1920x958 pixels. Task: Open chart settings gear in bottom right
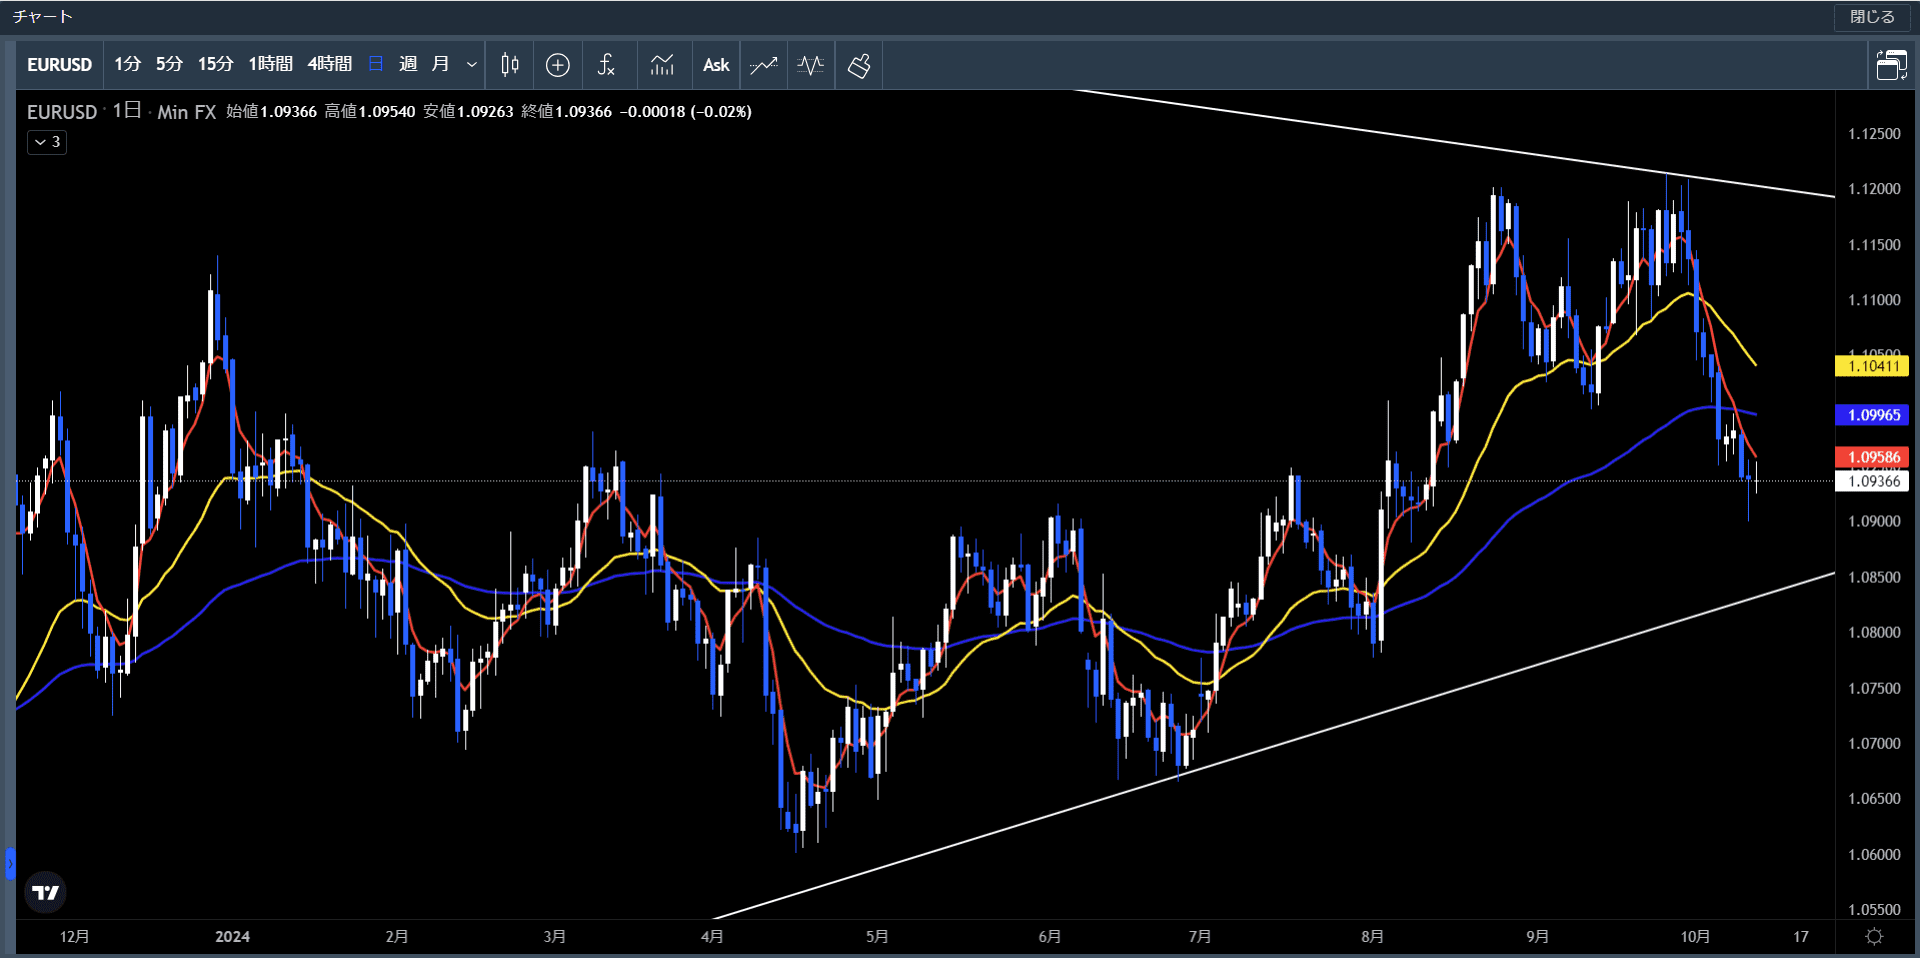coord(1875,936)
